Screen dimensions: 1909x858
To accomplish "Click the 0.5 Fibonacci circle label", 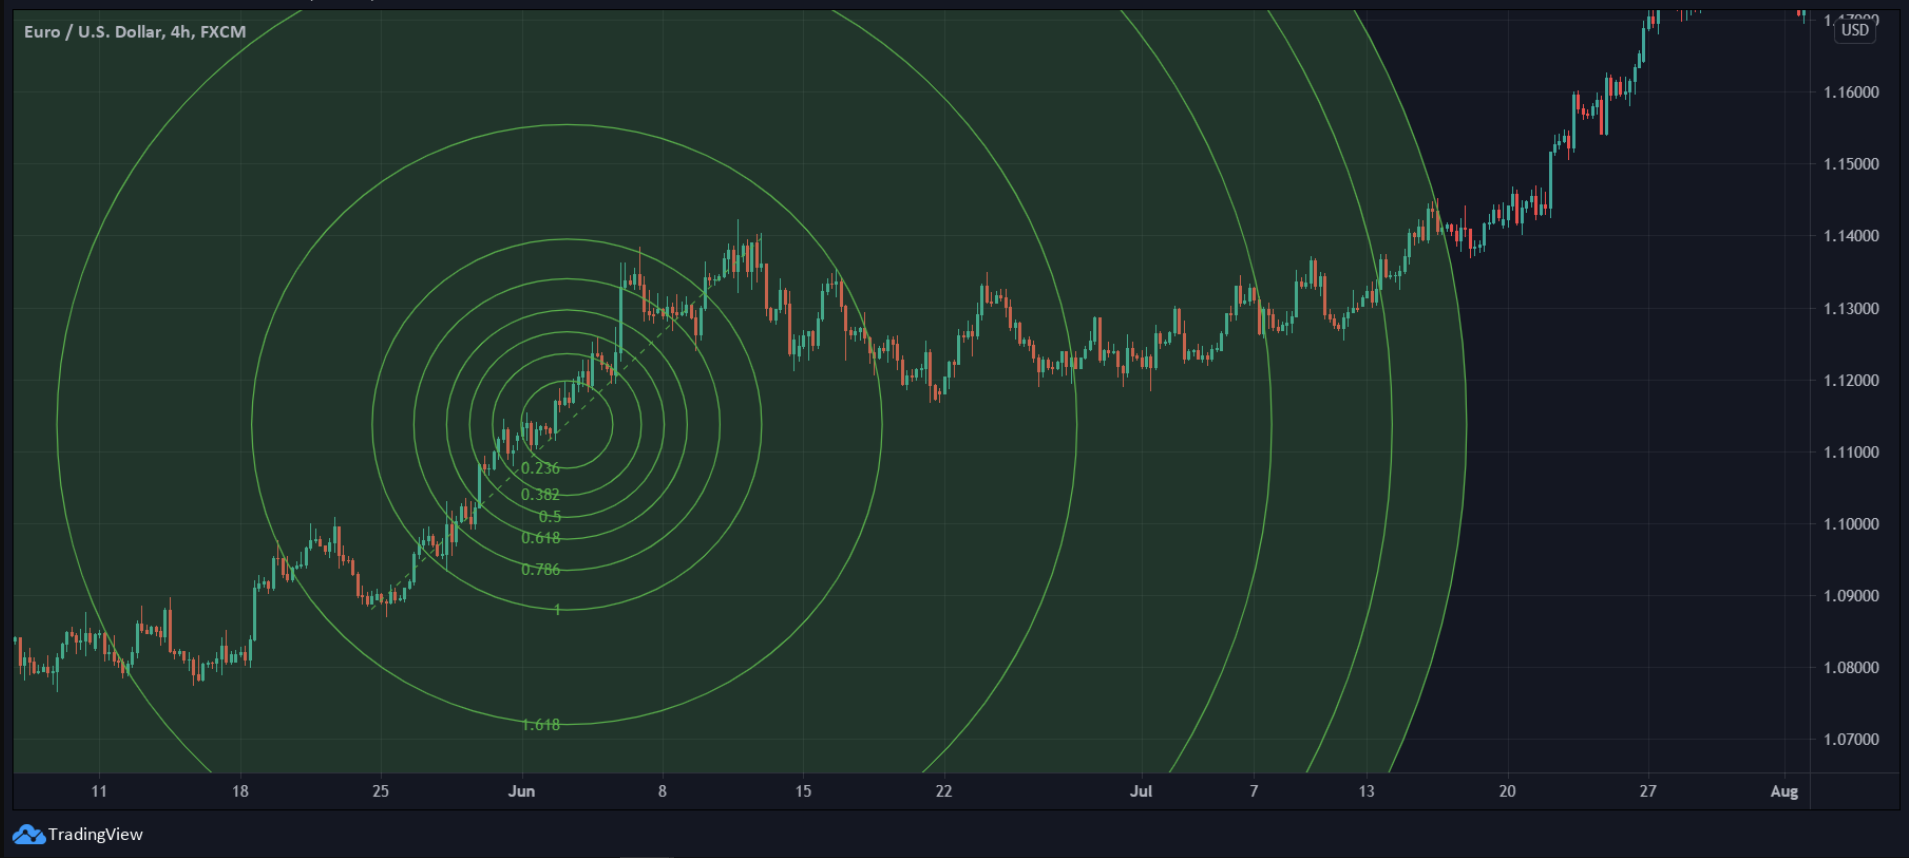I will 550,517.
